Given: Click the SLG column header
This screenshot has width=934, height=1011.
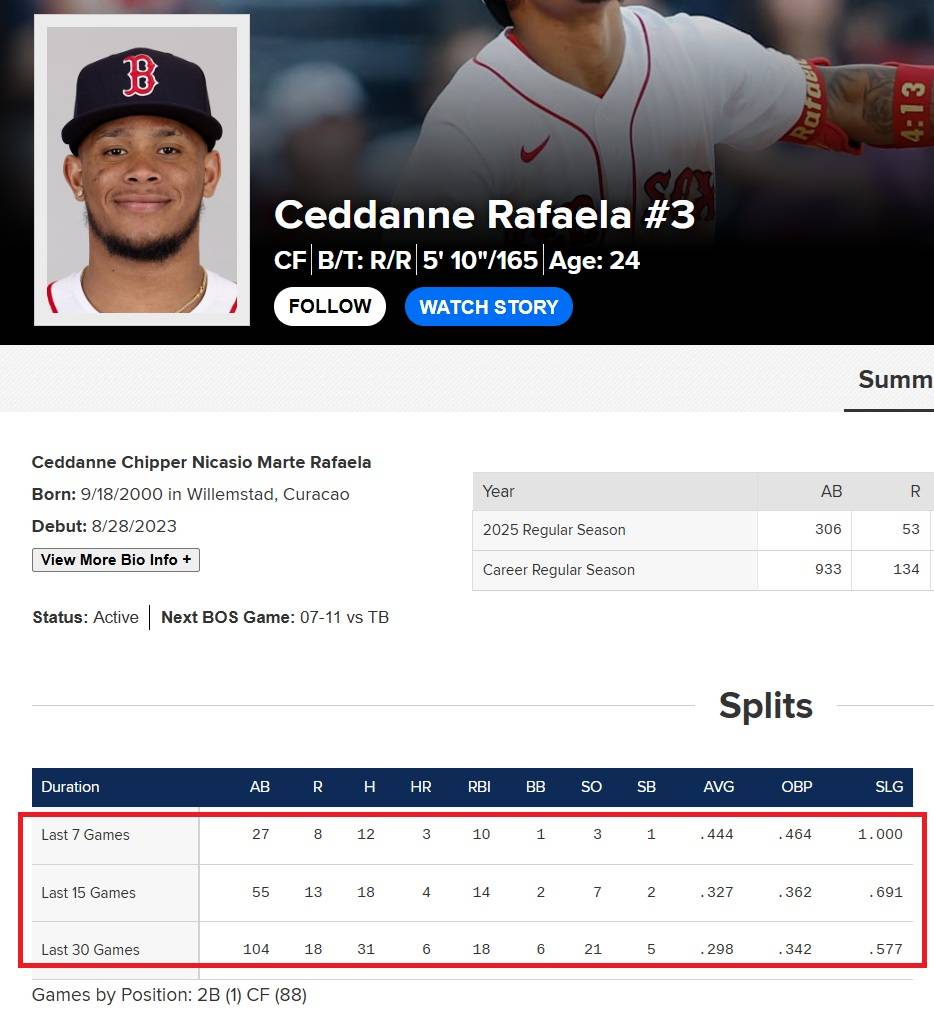Looking at the screenshot, I should pos(889,787).
